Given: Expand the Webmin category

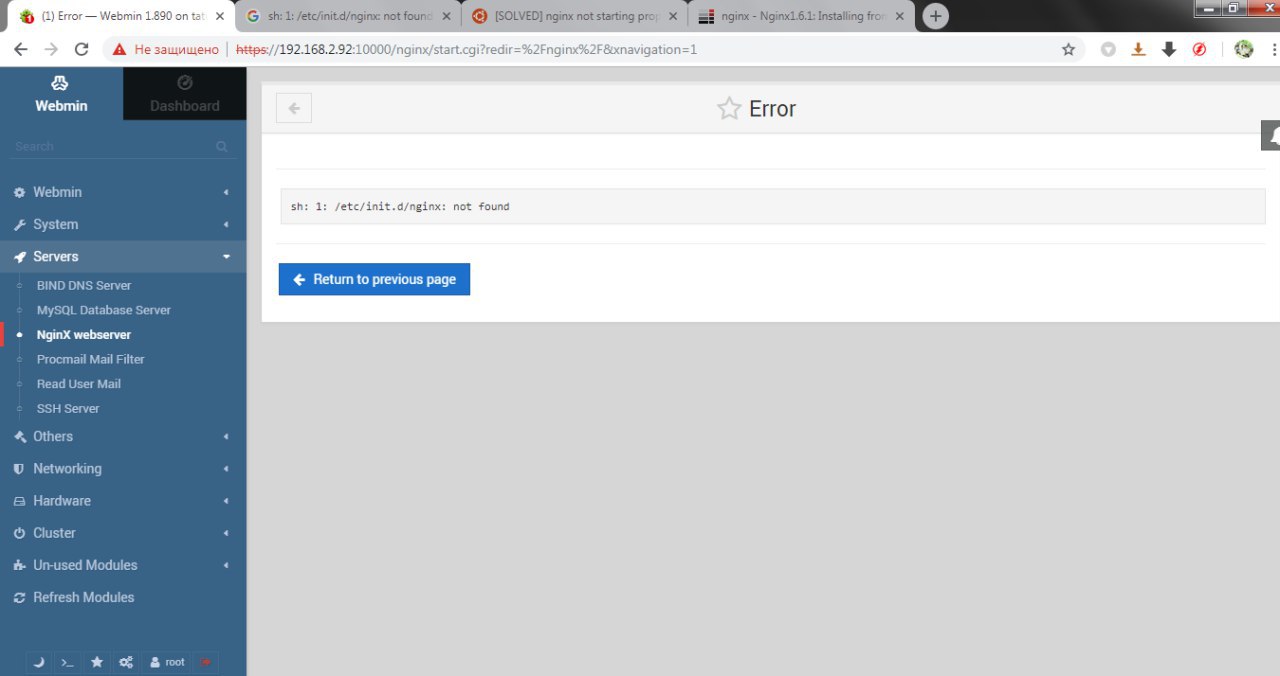Looking at the screenshot, I should click(123, 192).
